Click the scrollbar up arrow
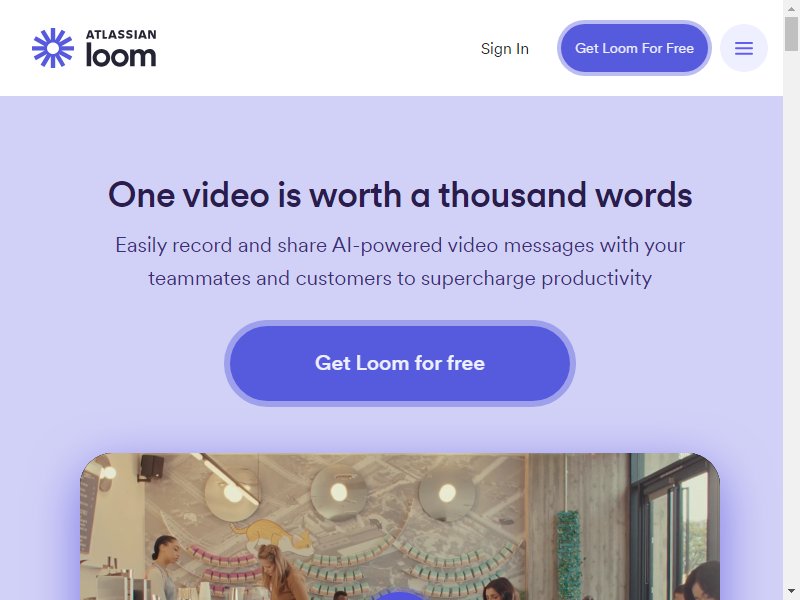This screenshot has height=600, width=800. tap(791, 8)
